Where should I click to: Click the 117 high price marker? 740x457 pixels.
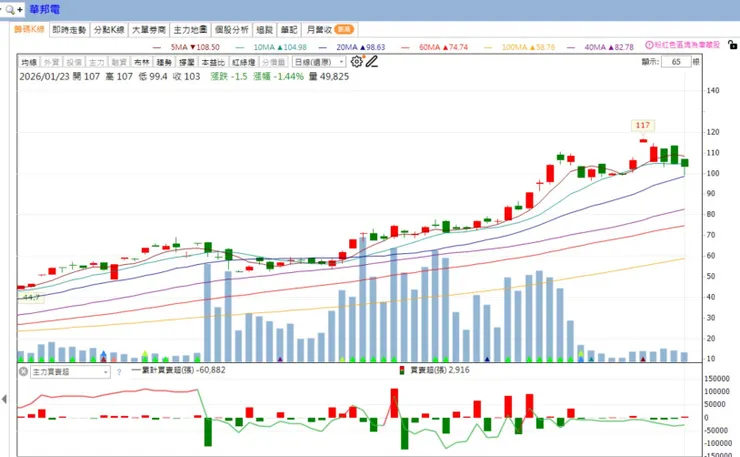[643, 125]
